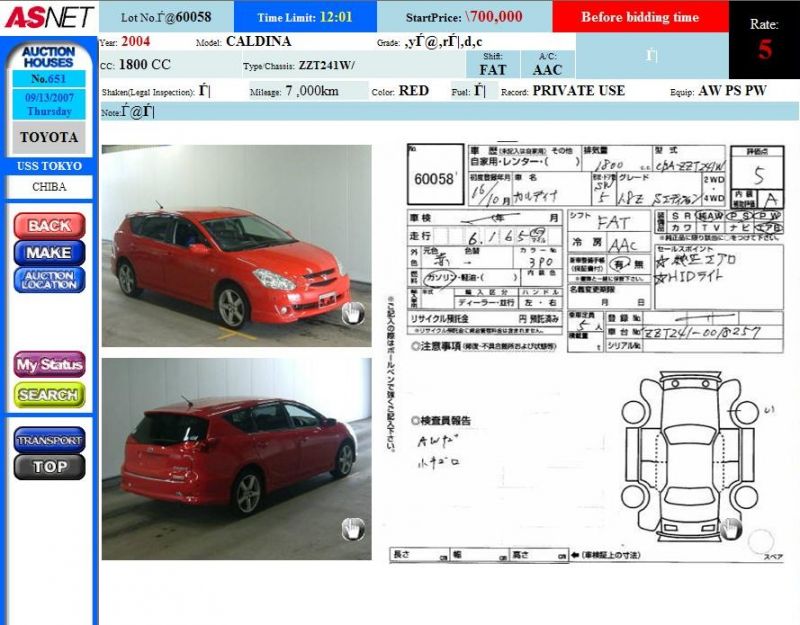The width and height of the screenshot is (800, 625).
Task: Click the TOYOTA make label
Action: 49,137
